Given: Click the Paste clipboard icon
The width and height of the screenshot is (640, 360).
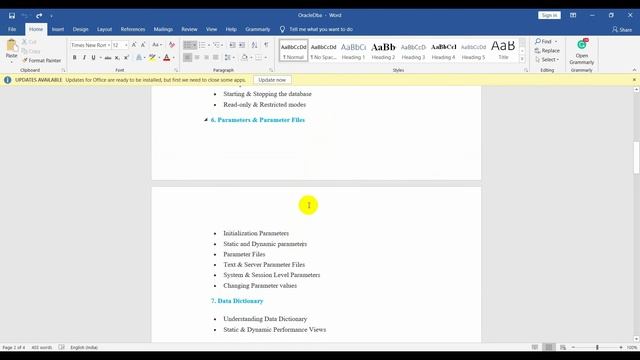Looking at the screenshot, I should (11, 45).
